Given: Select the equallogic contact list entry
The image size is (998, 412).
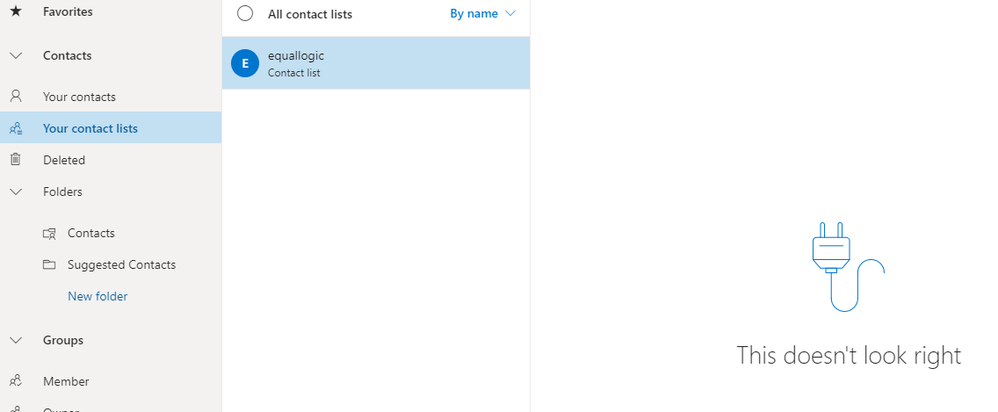Looking at the screenshot, I should coord(376,63).
